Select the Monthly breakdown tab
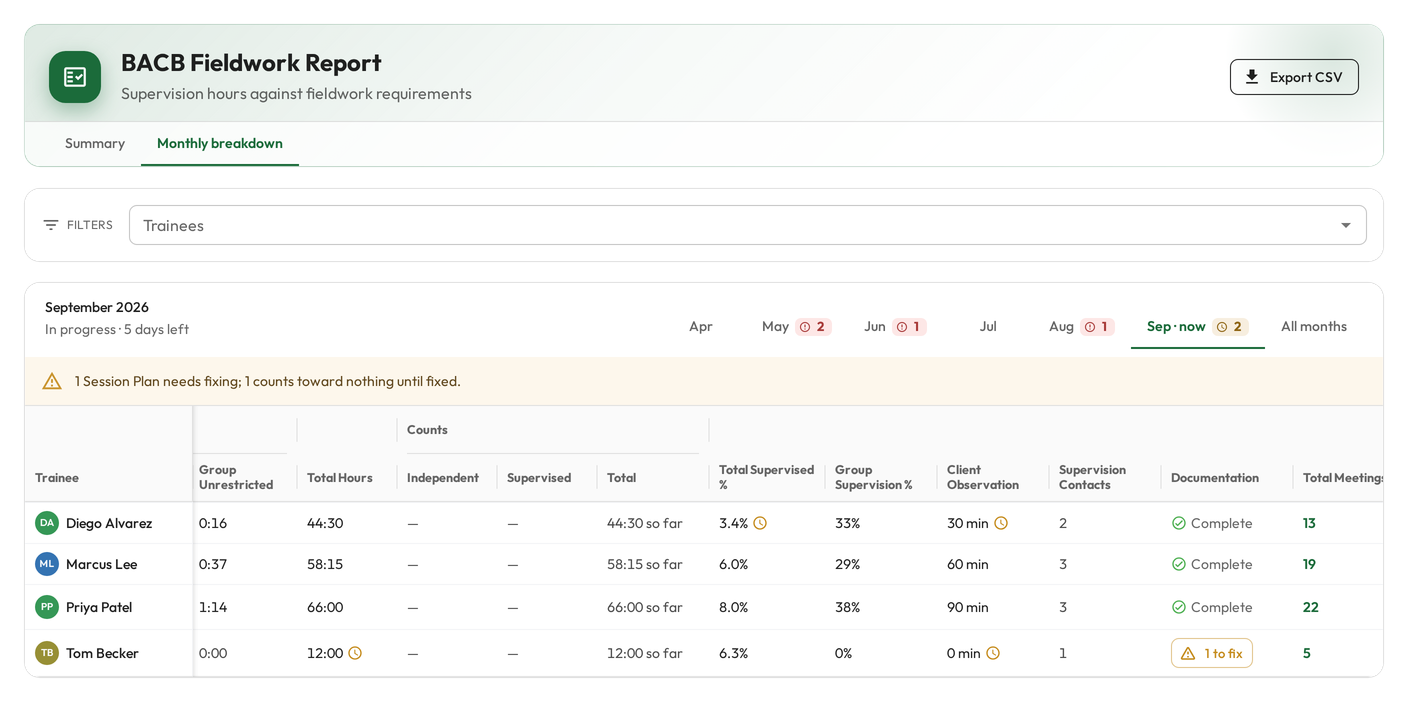 pyautogui.click(x=220, y=143)
